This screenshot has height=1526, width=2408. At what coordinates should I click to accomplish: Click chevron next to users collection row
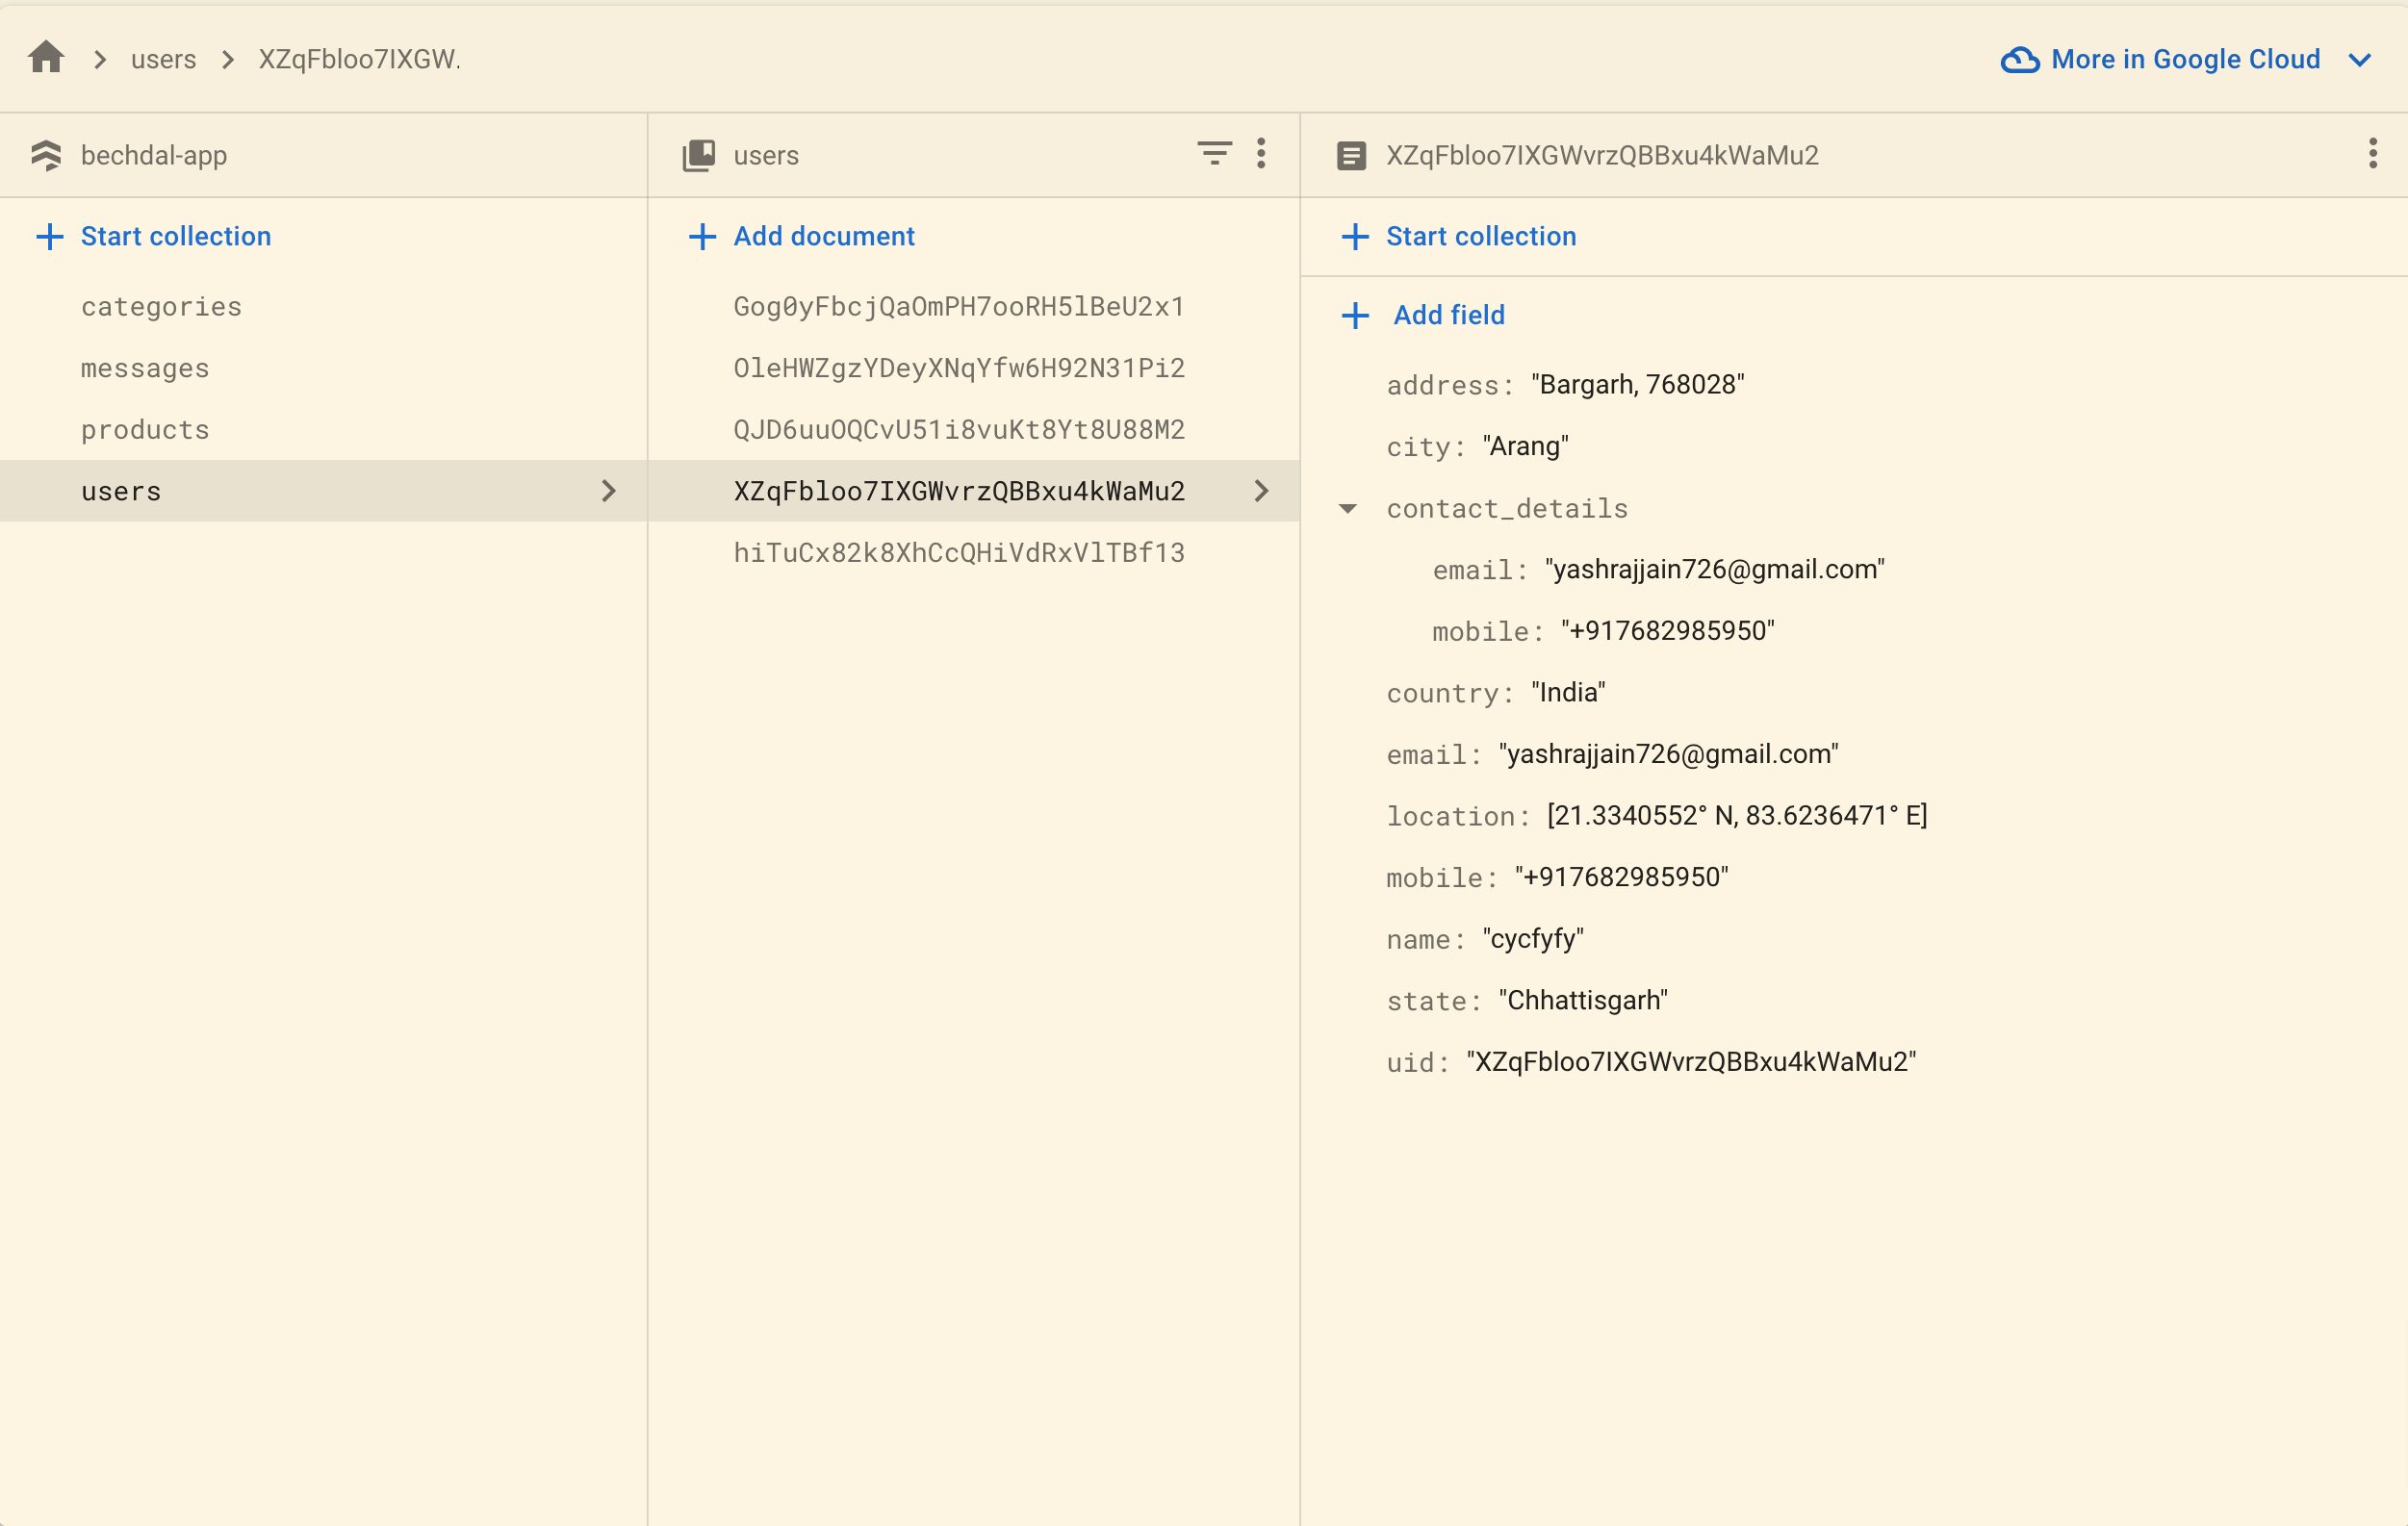coord(608,491)
